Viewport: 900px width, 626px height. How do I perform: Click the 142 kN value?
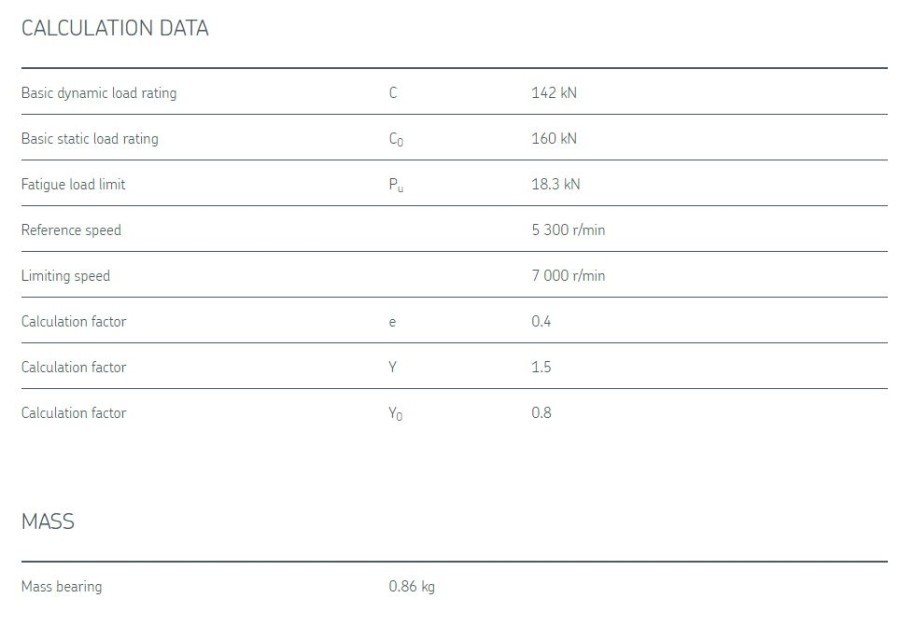tap(554, 93)
